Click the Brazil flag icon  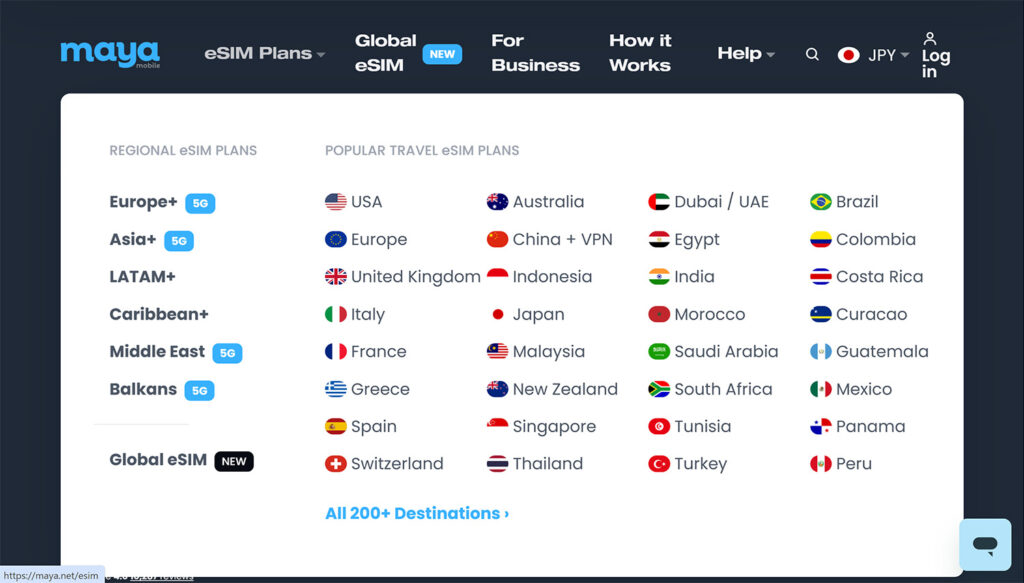click(x=821, y=202)
